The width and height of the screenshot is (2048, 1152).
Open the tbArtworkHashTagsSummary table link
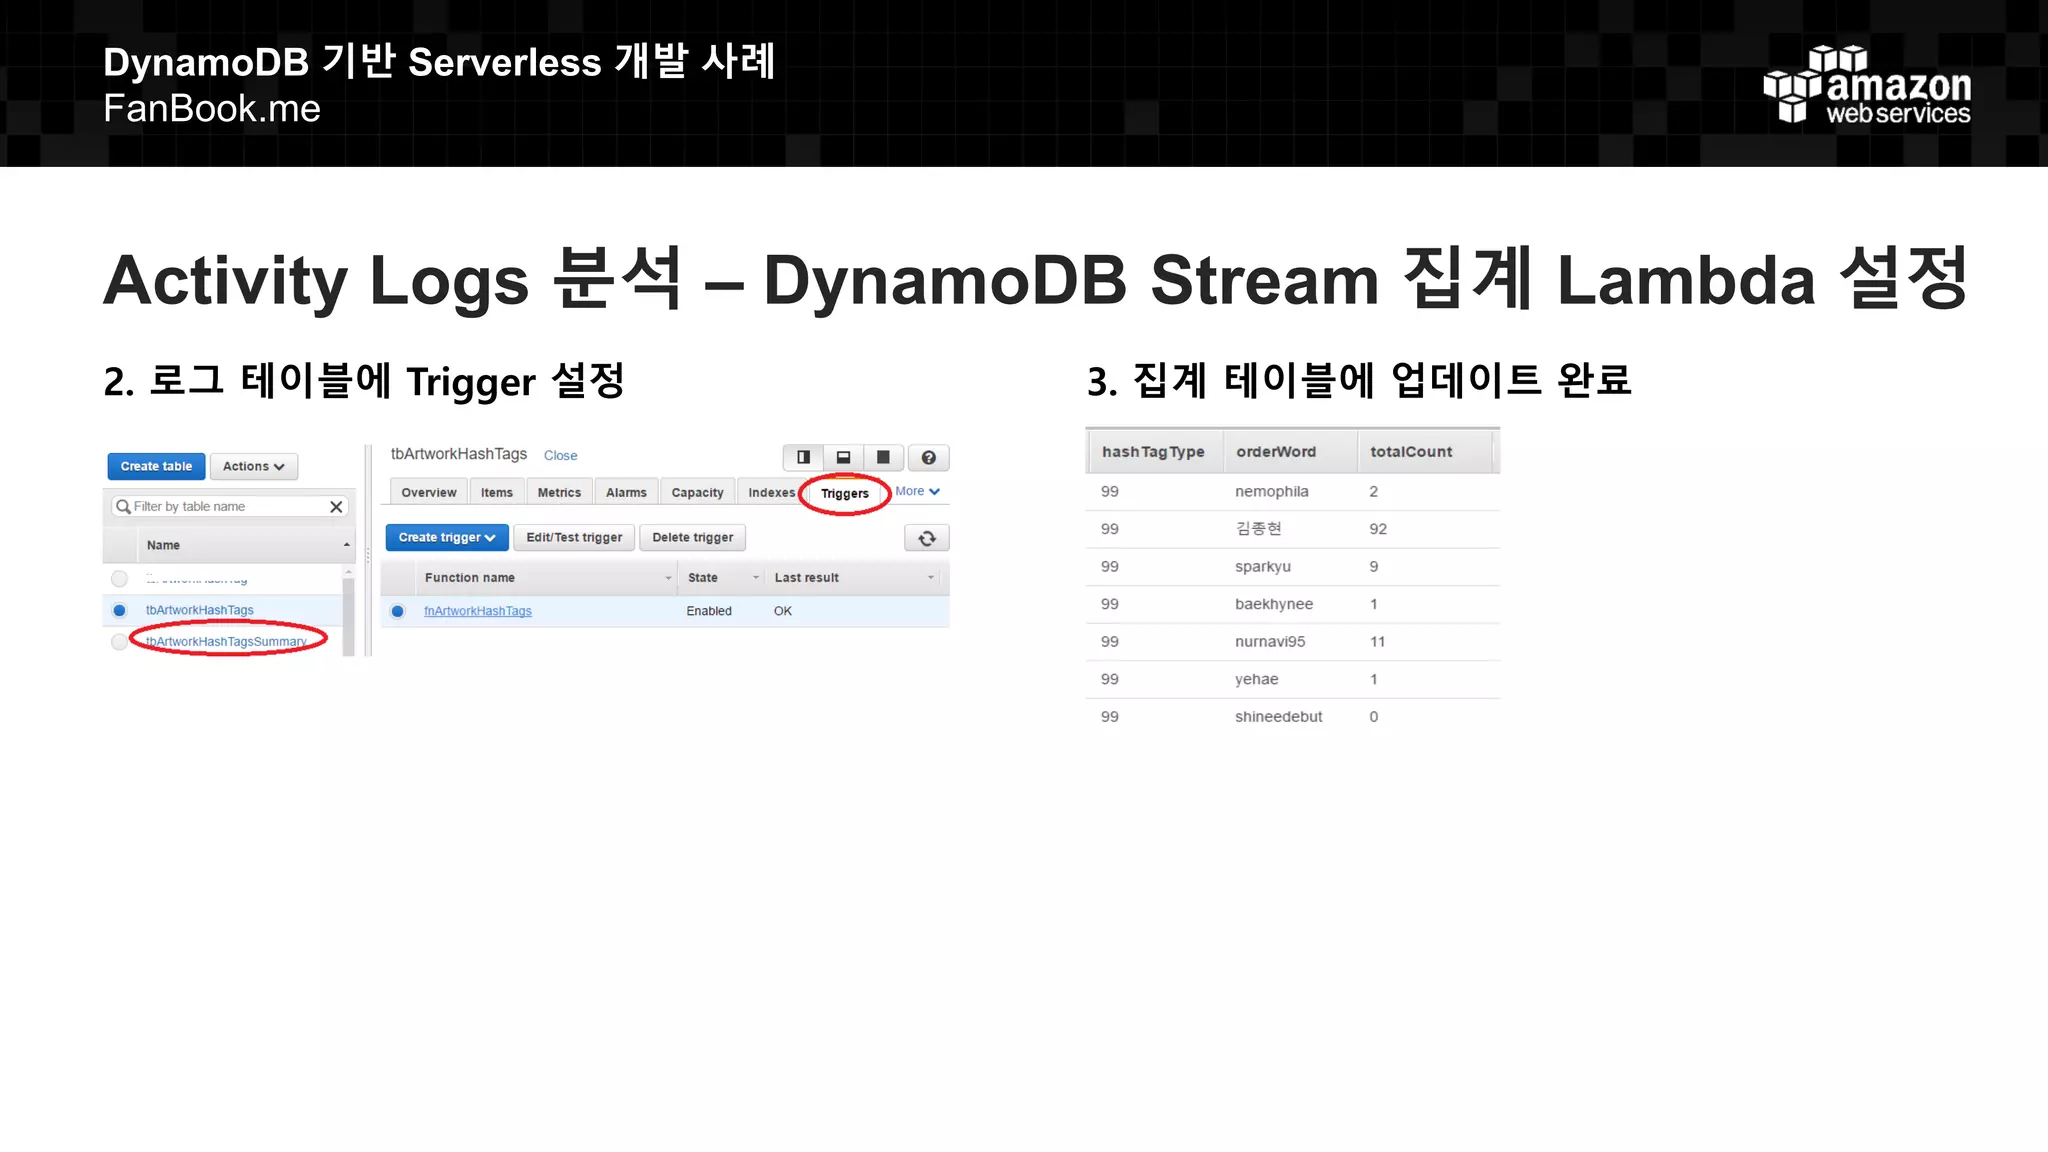point(226,642)
